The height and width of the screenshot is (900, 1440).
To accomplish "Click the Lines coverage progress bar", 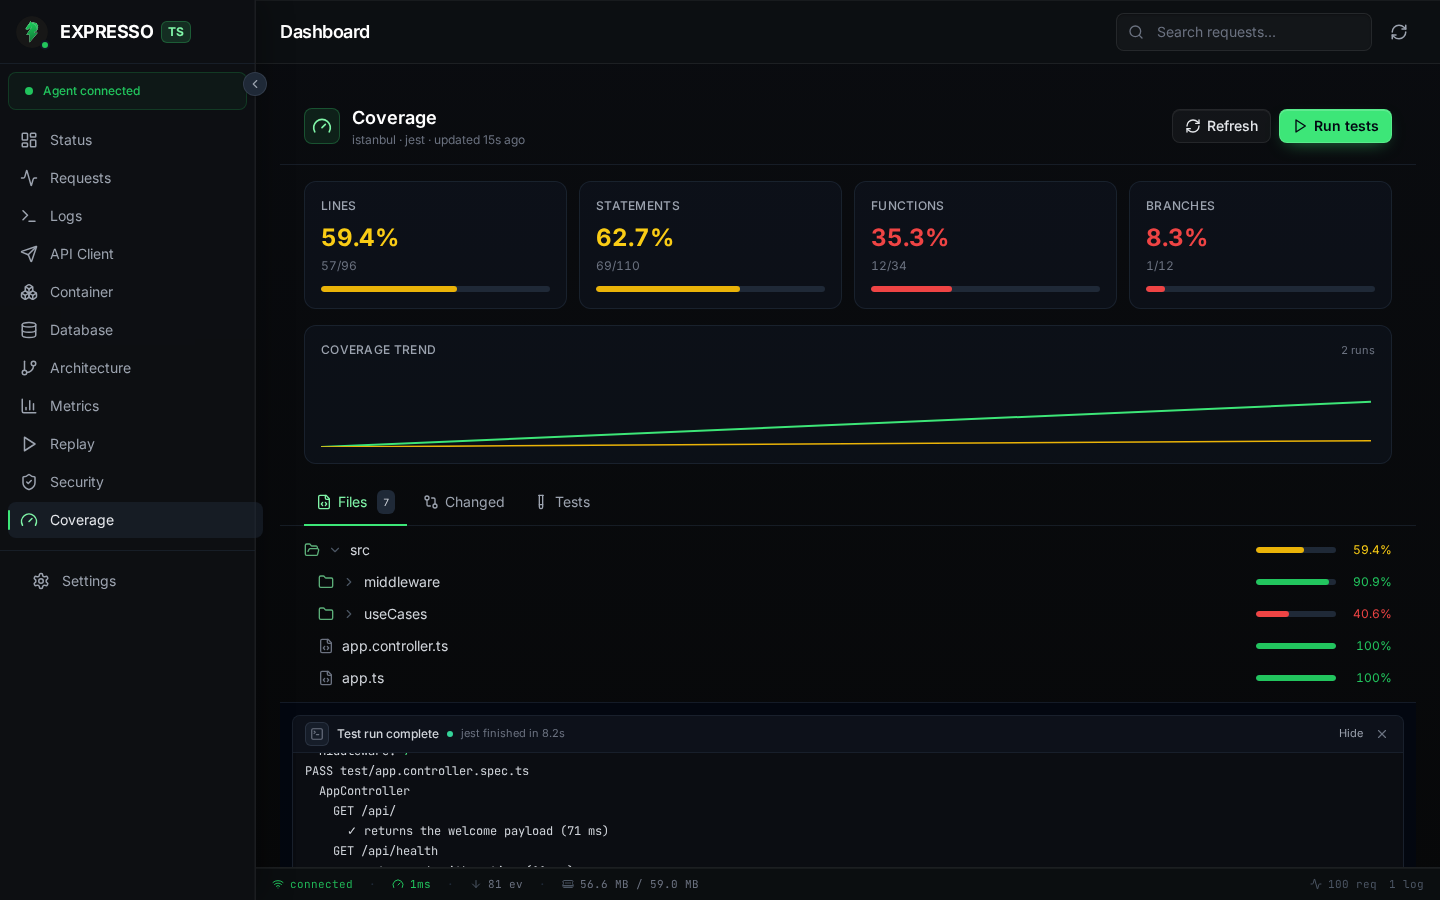I will click(435, 289).
